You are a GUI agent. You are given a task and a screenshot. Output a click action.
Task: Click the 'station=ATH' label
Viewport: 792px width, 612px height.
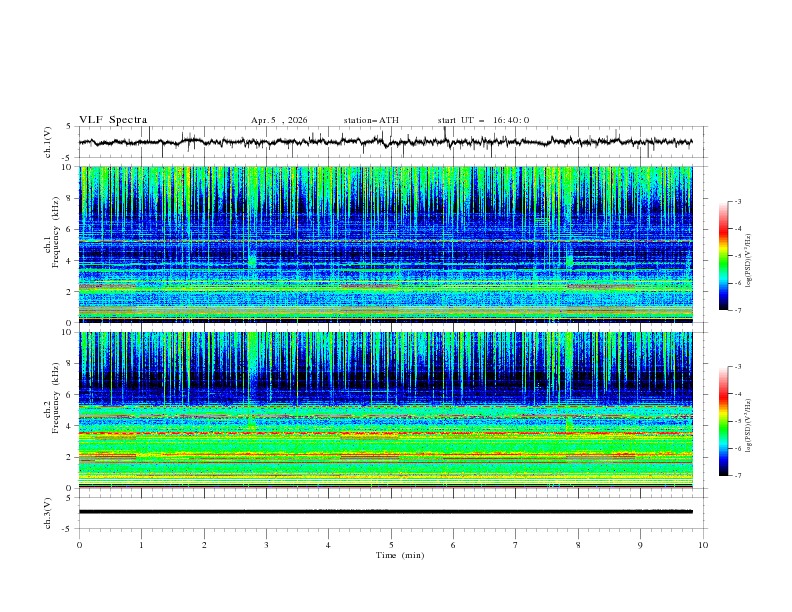click(x=371, y=120)
